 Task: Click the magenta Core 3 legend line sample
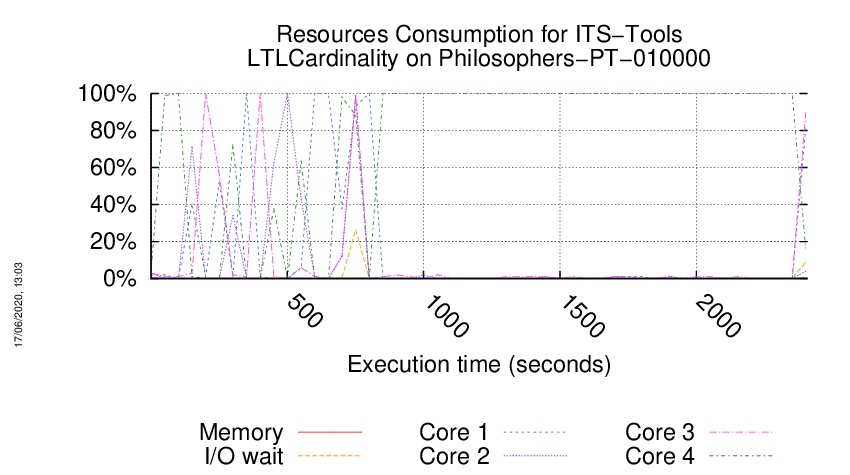(740, 432)
